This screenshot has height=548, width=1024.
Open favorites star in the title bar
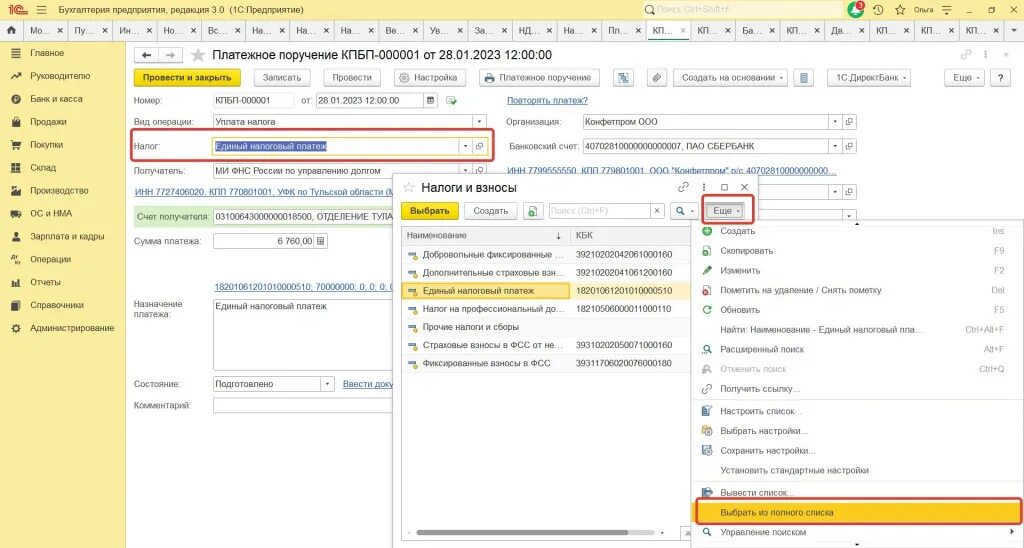[900, 10]
